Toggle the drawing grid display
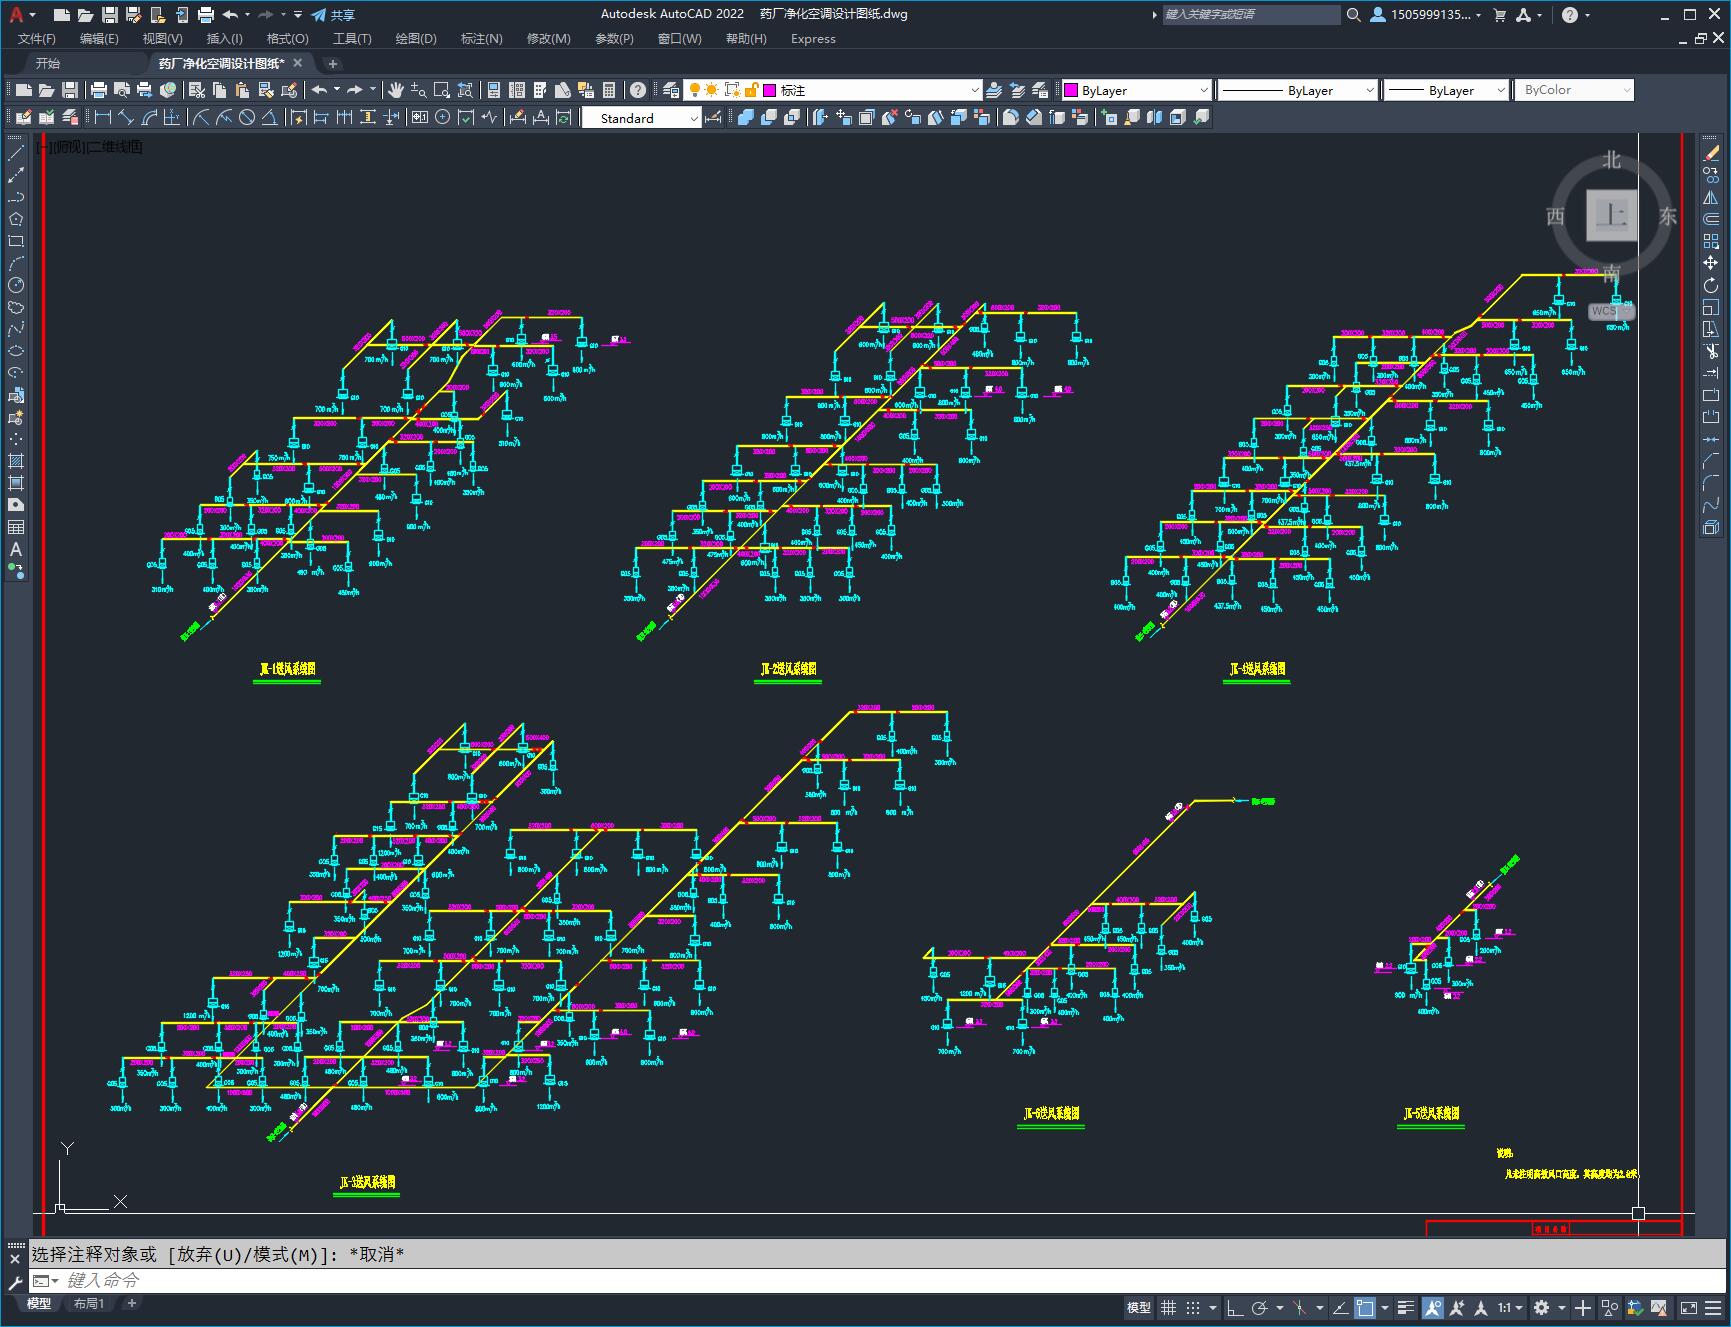 tap(1168, 1307)
